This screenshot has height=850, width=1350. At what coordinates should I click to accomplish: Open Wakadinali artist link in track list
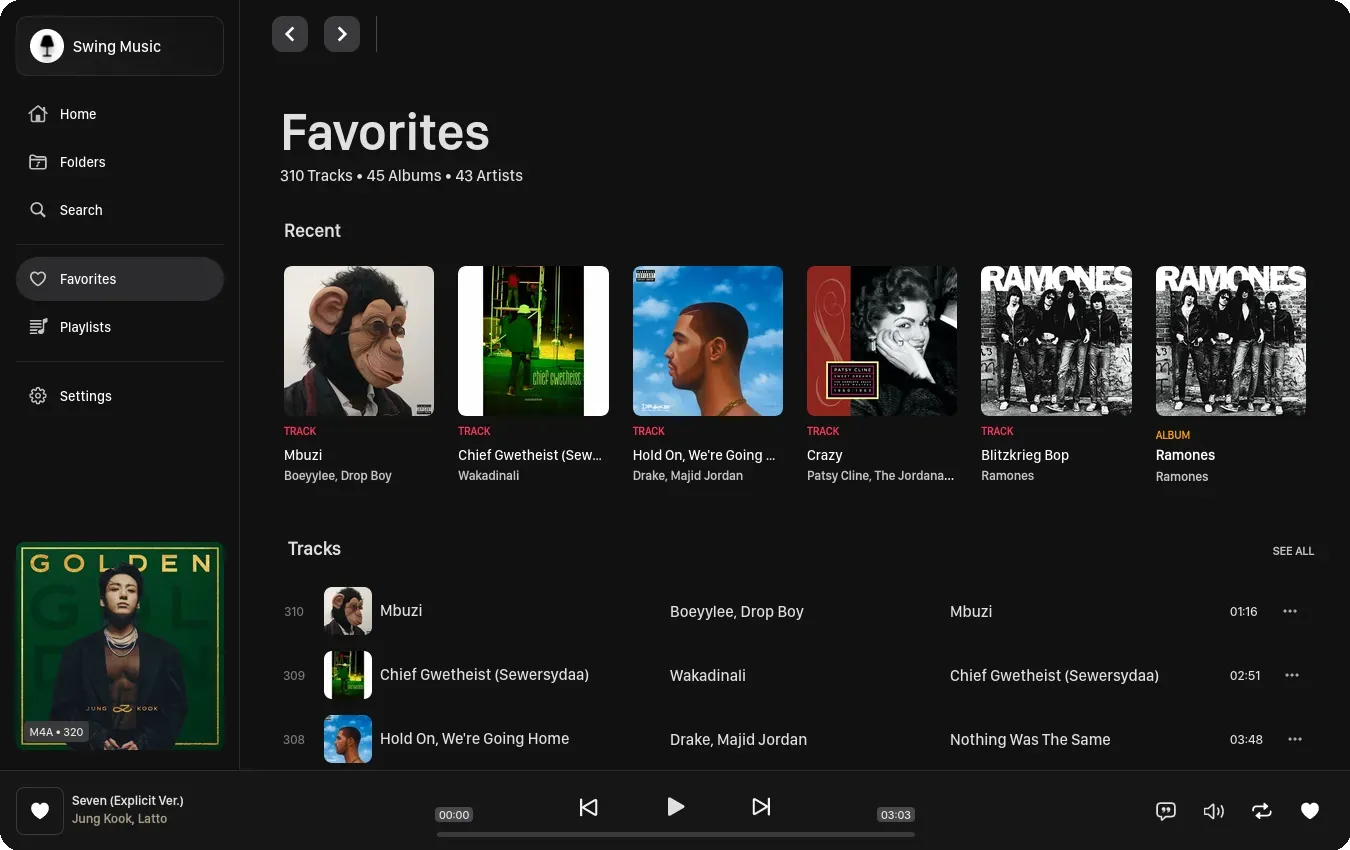(708, 675)
